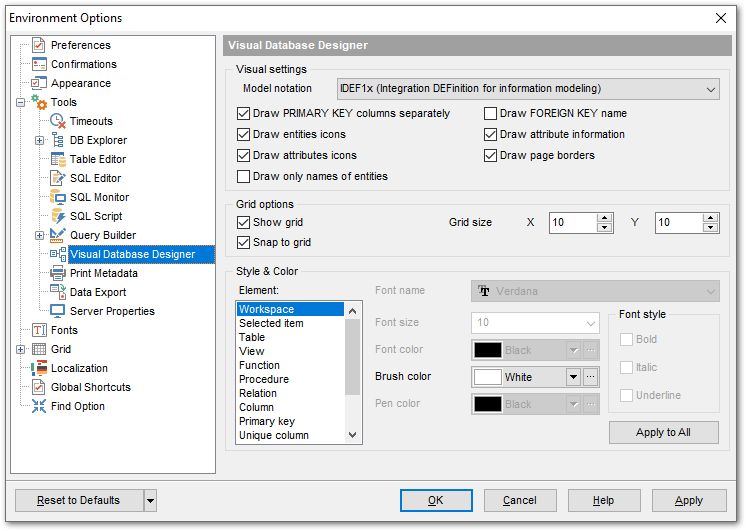Click the Tools gears icon
Viewport: 746px width, 531px height.
[39, 102]
